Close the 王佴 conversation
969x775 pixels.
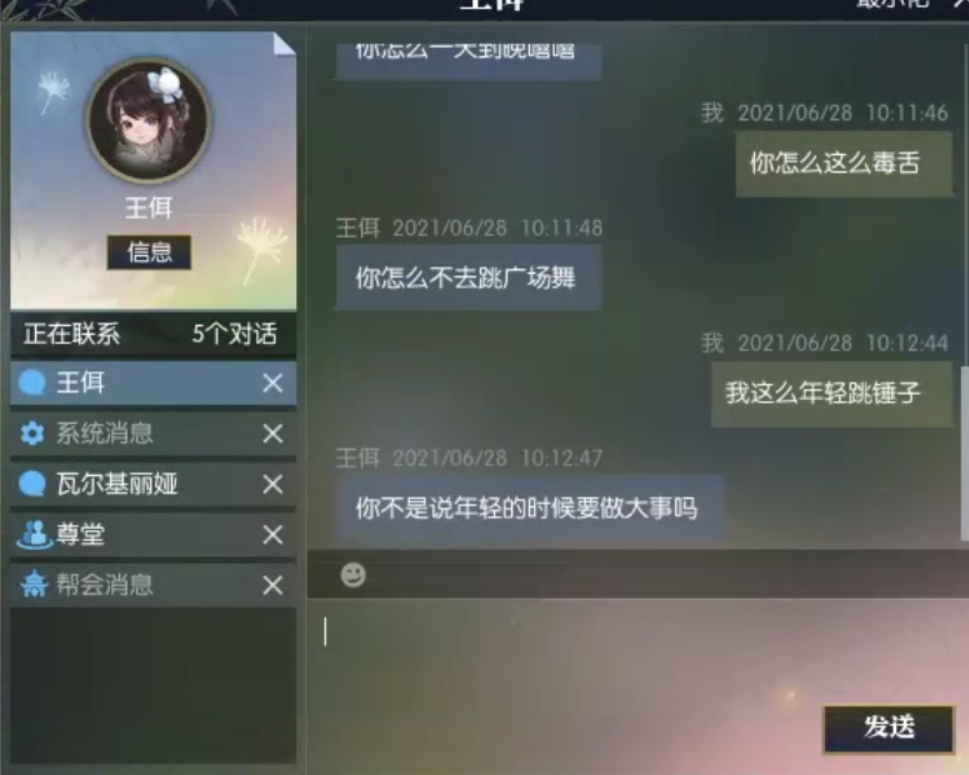click(x=273, y=383)
